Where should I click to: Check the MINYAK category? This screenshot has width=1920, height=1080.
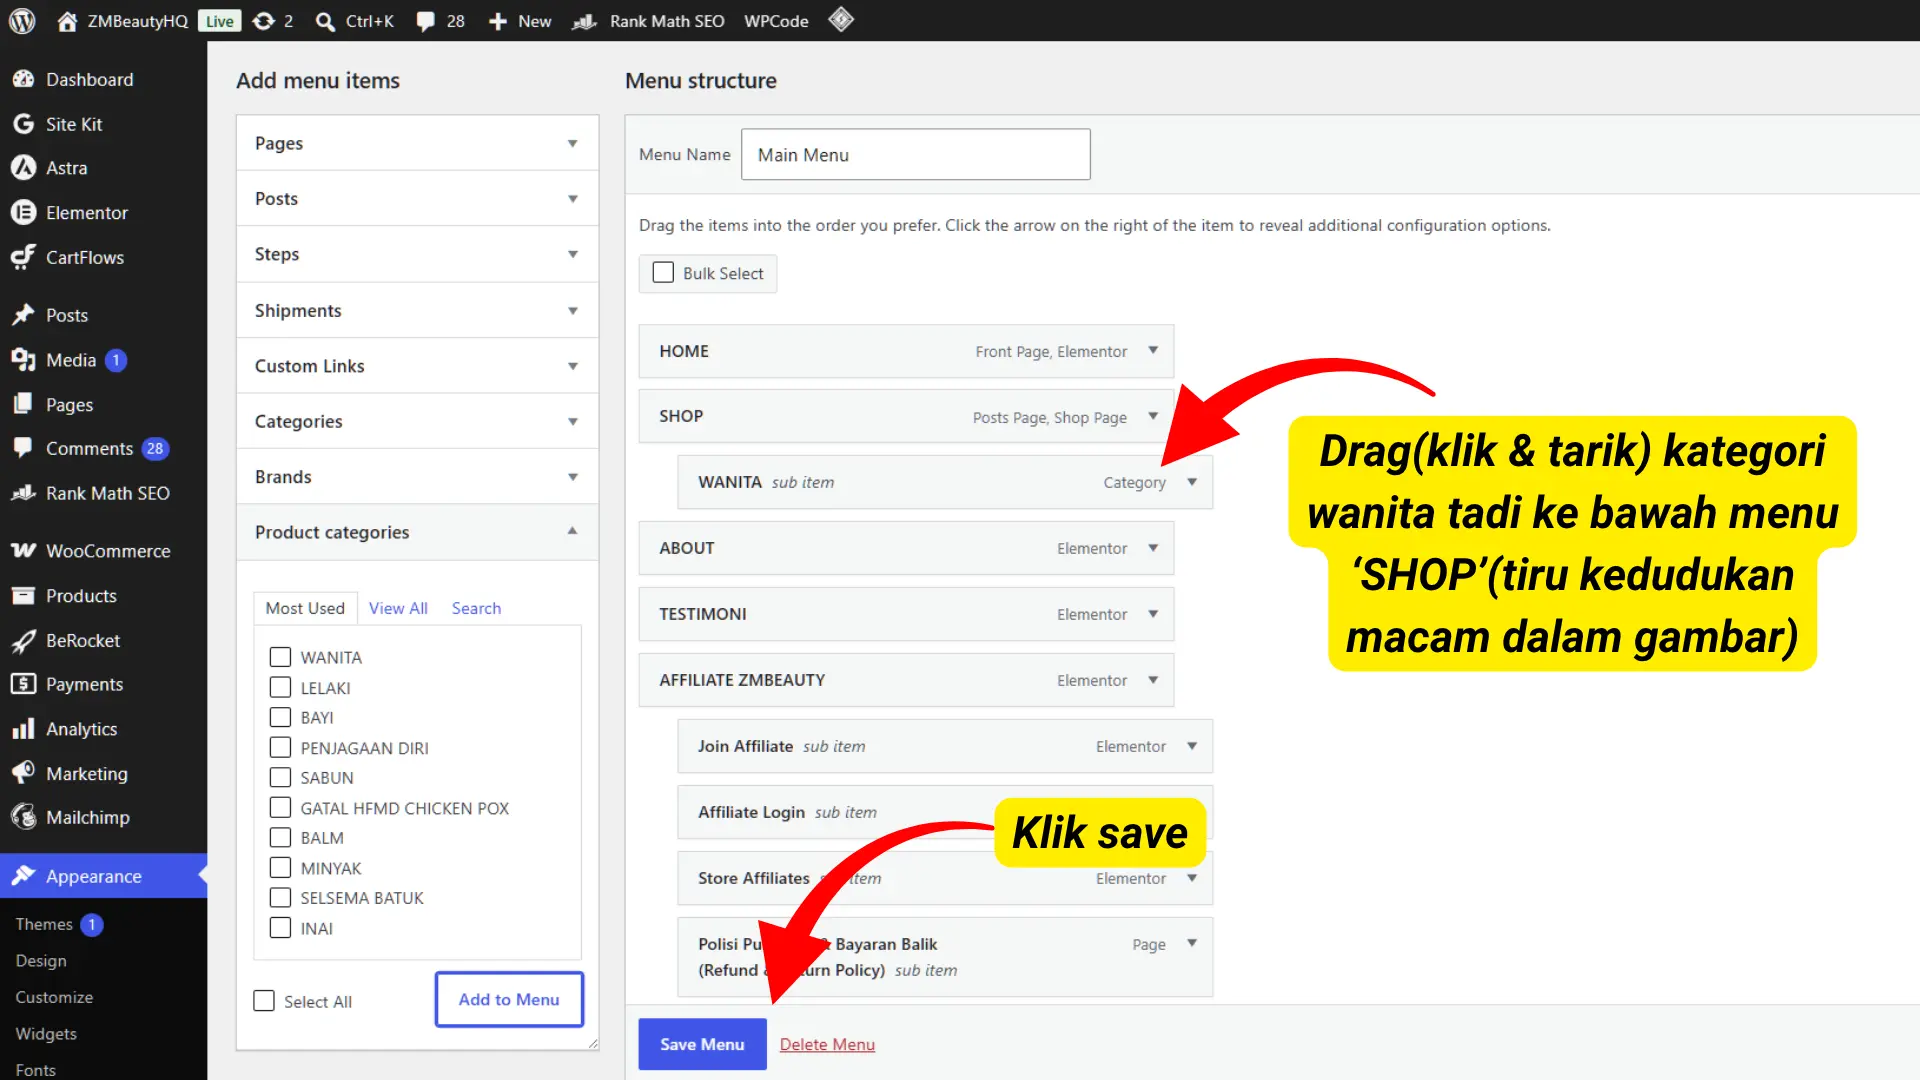pos(280,867)
